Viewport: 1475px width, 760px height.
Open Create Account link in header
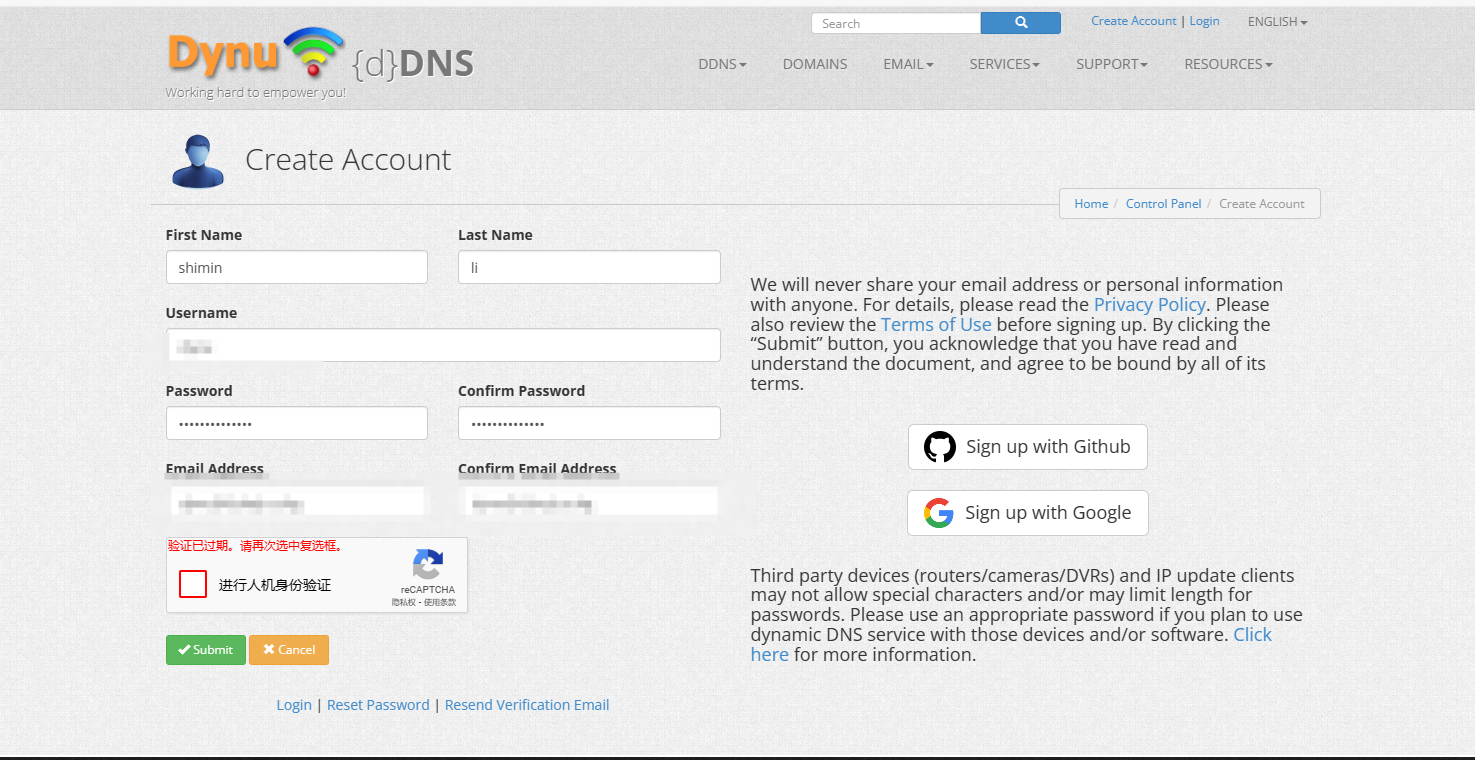[1134, 21]
